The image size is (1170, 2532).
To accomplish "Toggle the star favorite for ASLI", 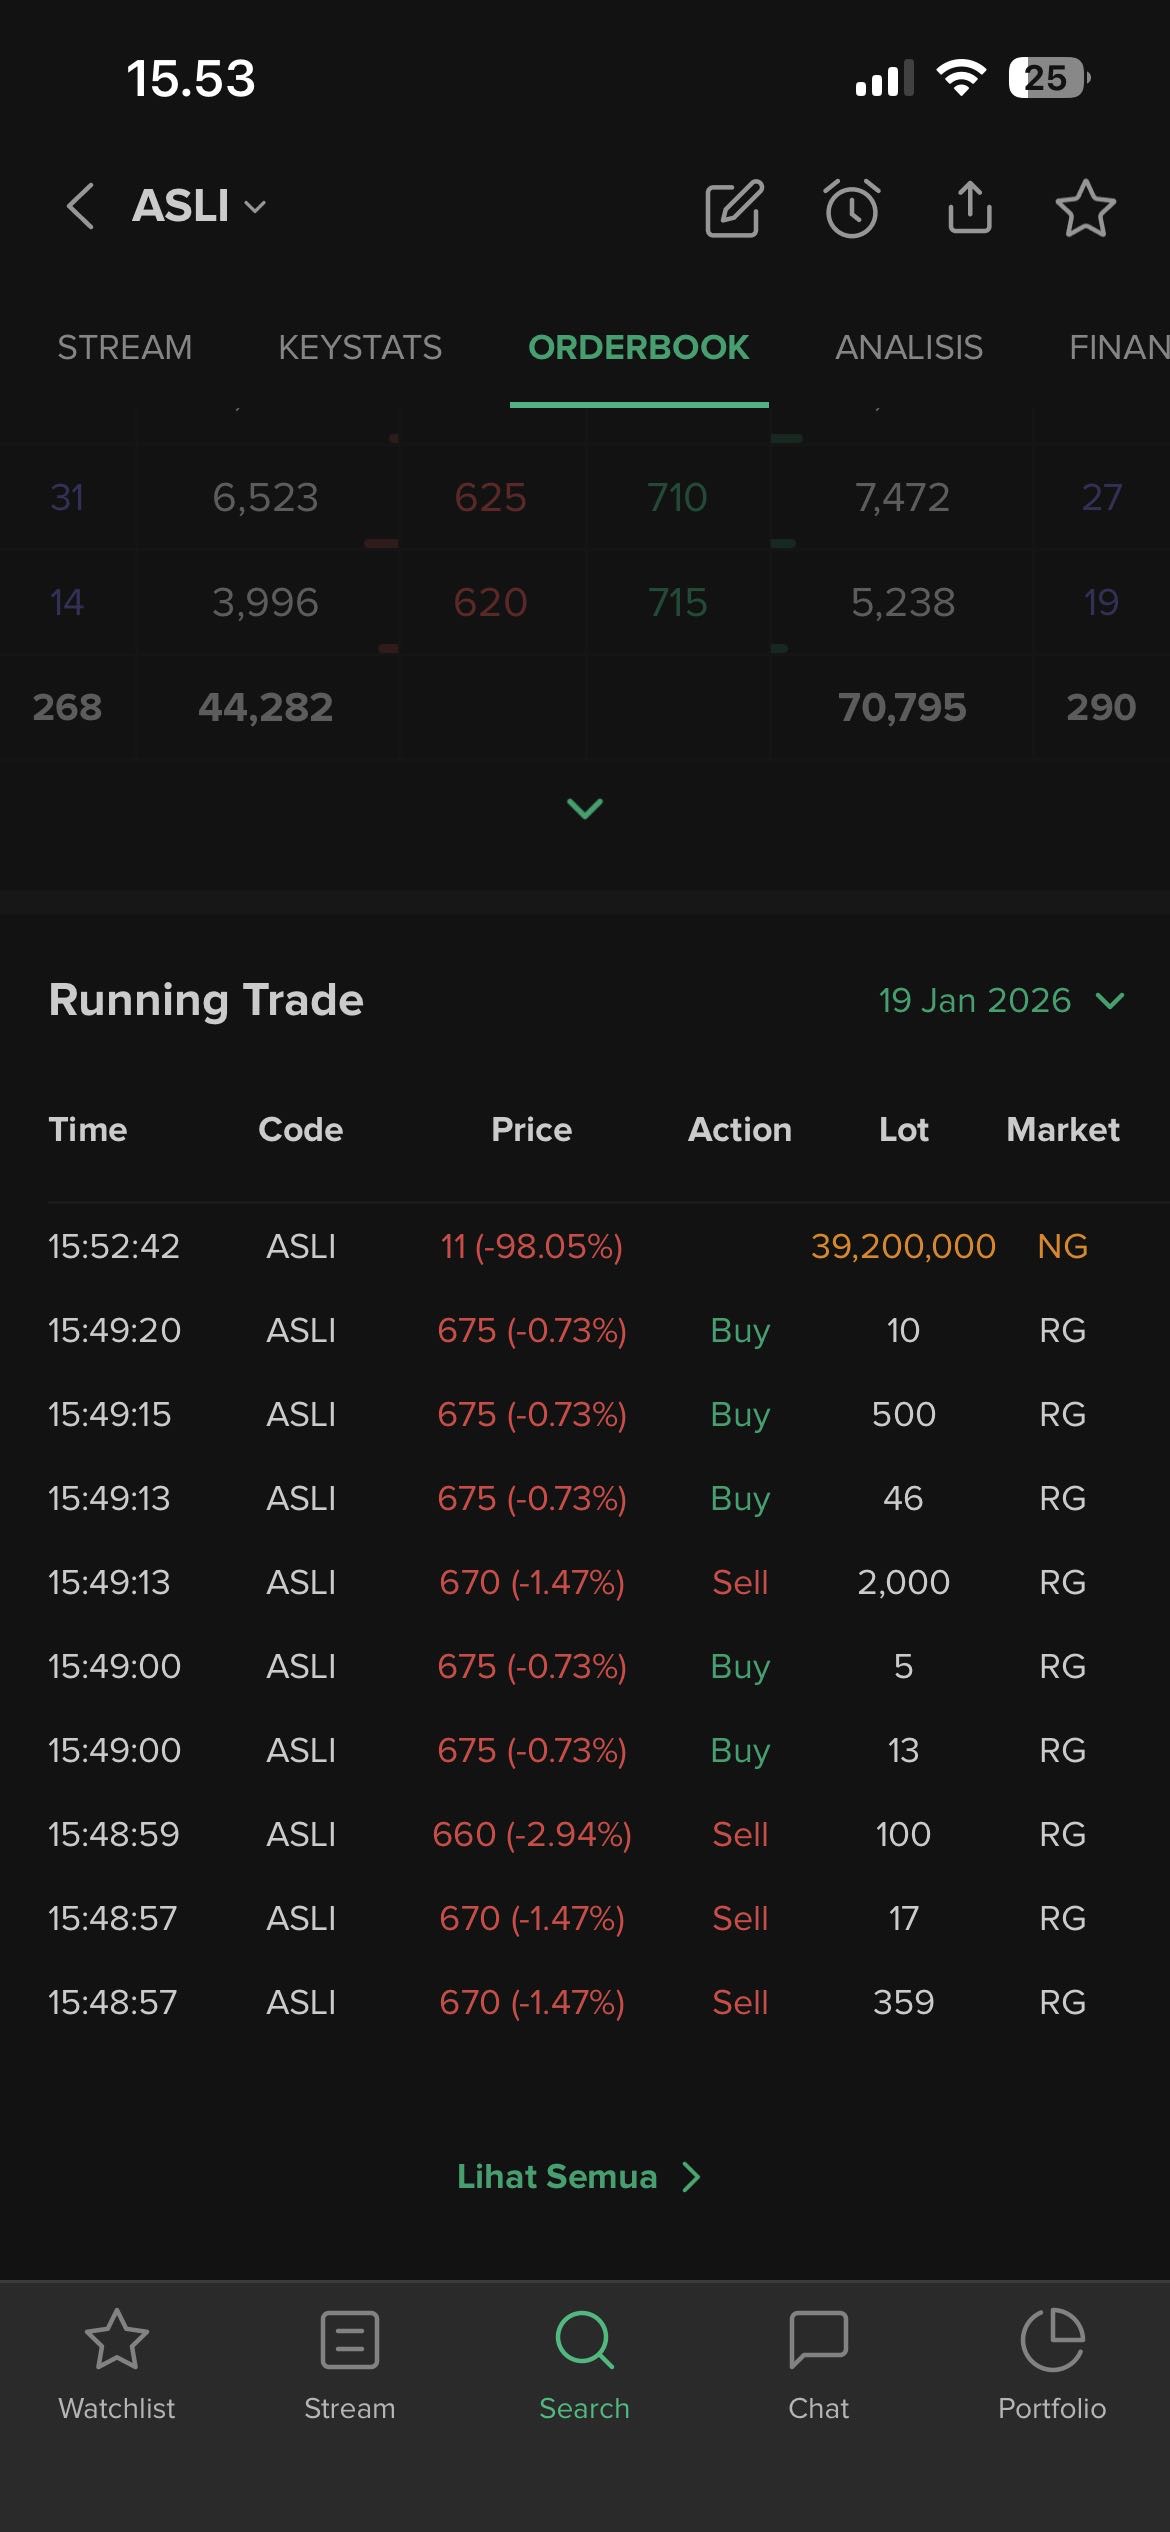I will 1085,208.
